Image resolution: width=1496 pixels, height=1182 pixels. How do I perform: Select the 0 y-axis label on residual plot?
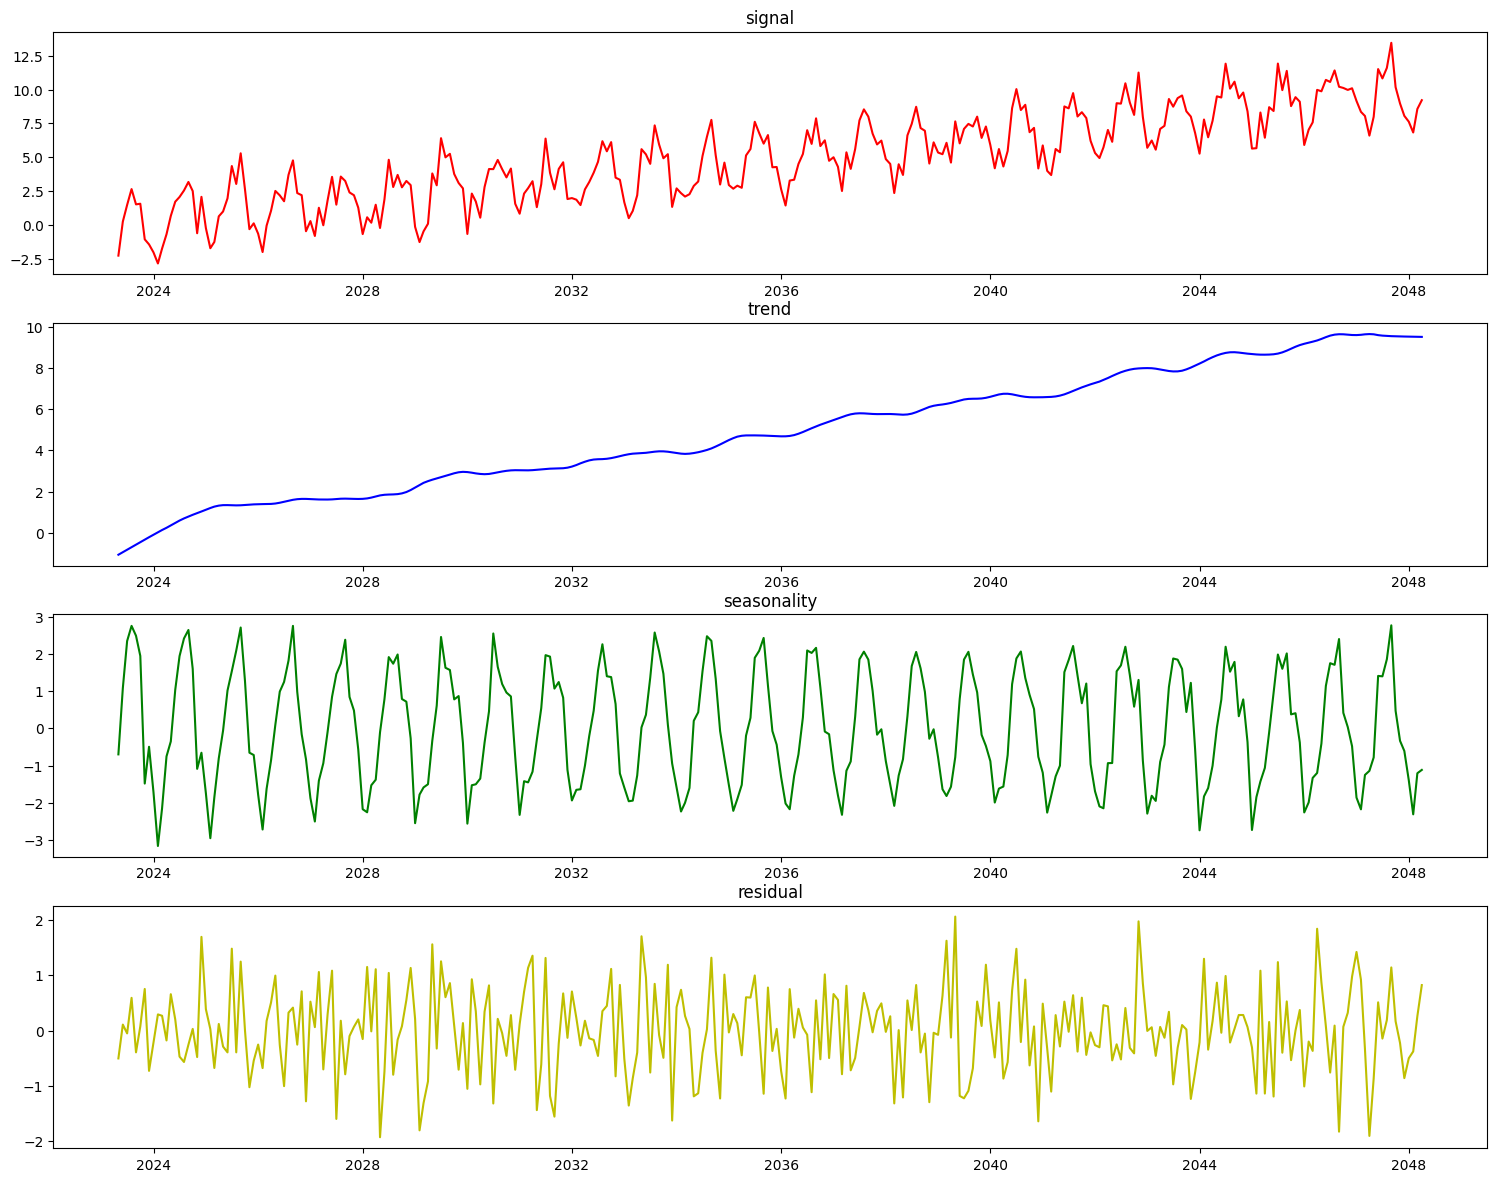40,1032
